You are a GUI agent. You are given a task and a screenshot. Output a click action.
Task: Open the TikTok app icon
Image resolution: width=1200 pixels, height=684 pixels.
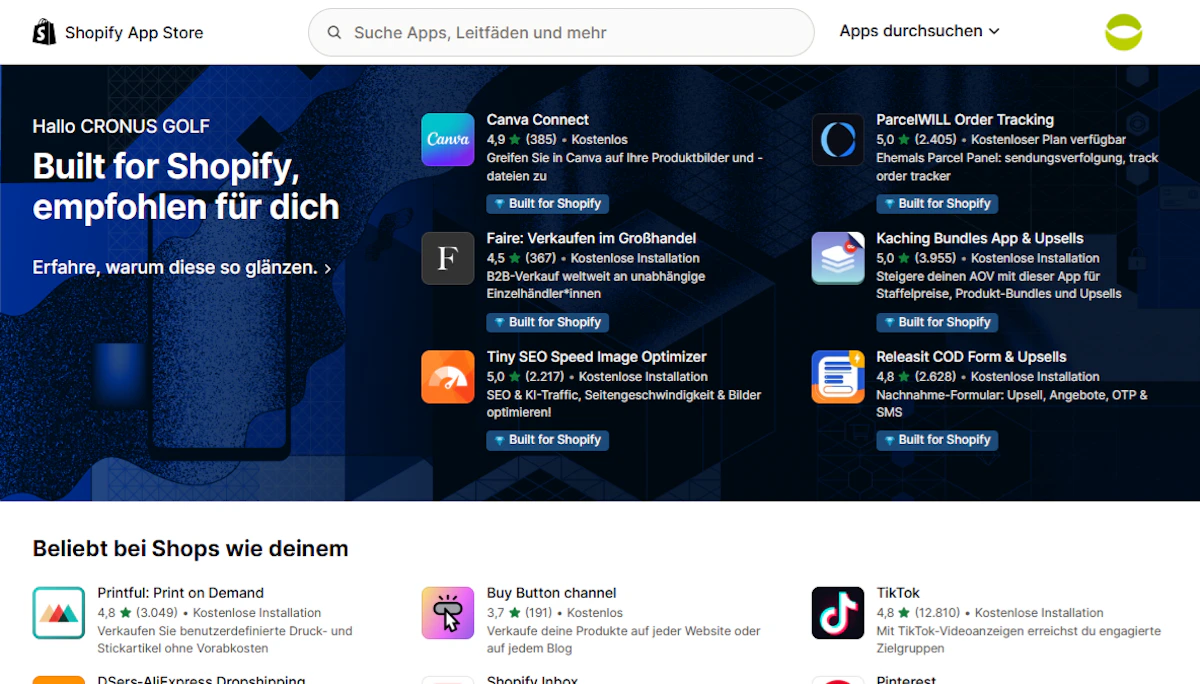point(838,613)
